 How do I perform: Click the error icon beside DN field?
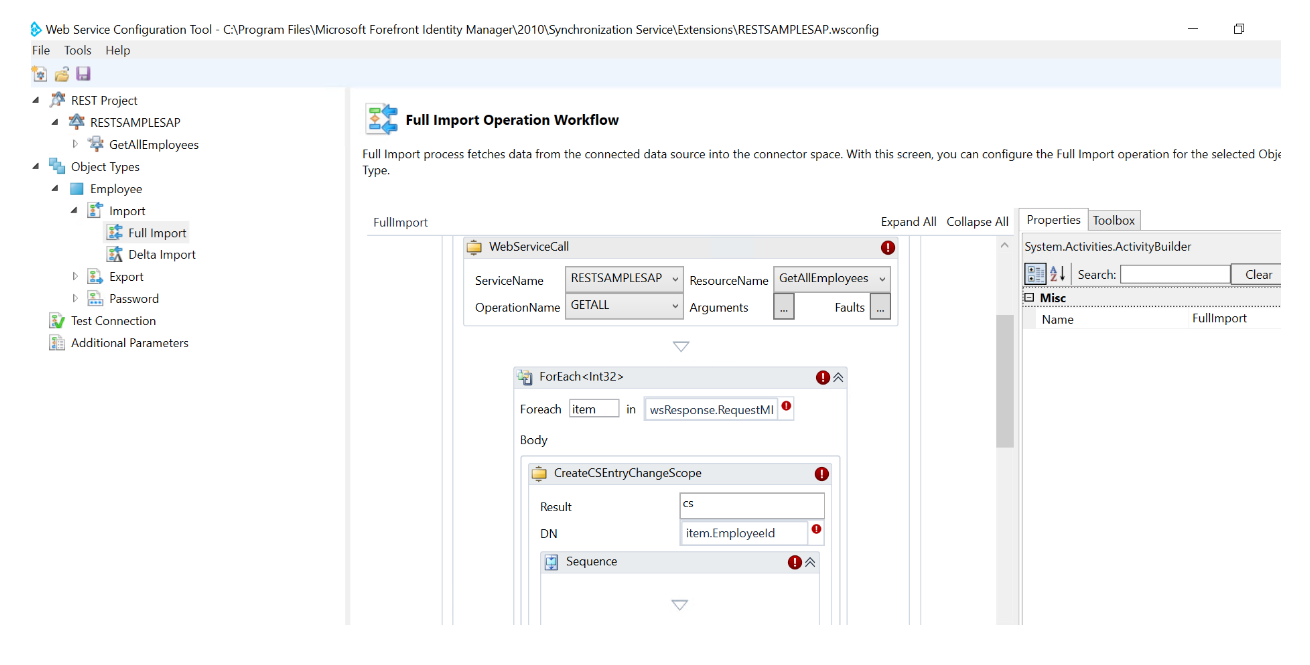tap(816, 529)
